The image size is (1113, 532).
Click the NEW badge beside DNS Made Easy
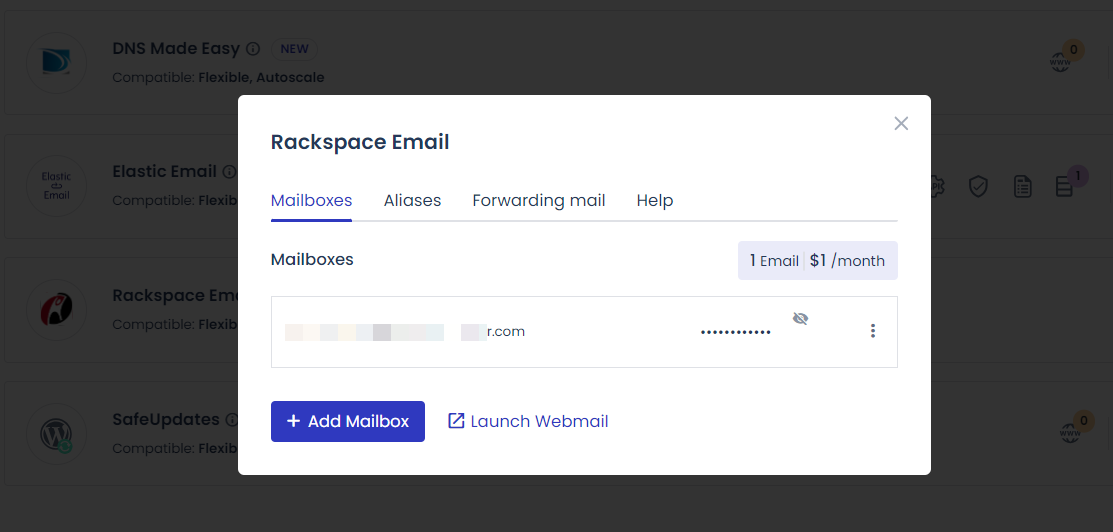[x=295, y=49]
